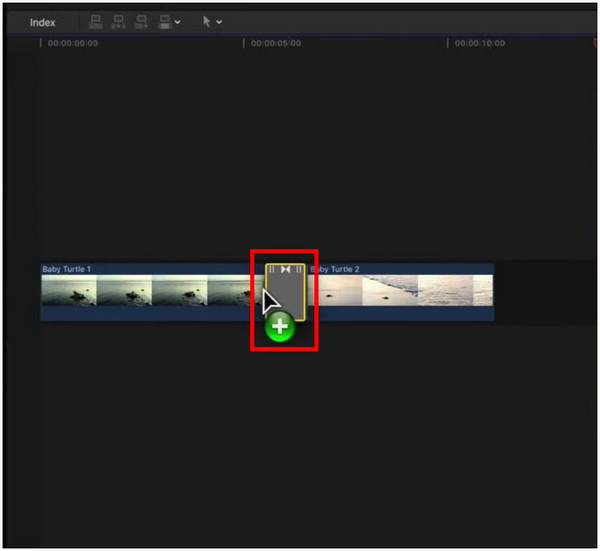Click the 00:00:05:00 ruler timecode
The width and height of the screenshot is (600, 551).
[276, 43]
